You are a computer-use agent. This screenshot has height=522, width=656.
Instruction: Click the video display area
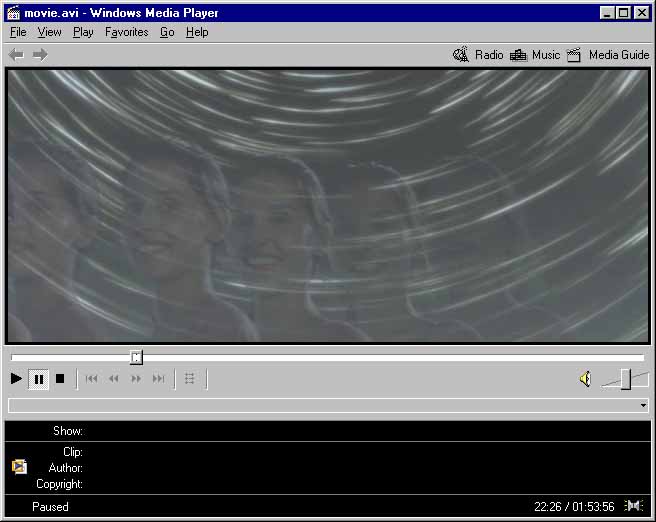click(328, 206)
